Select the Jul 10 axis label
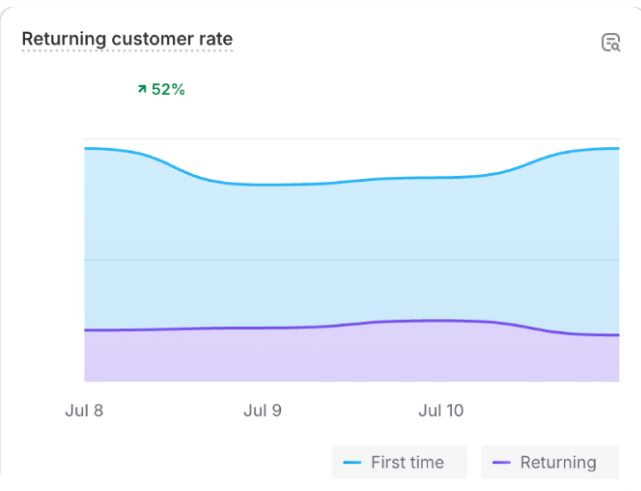This screenshot has height=491, width=641. [x=441, y=410]
